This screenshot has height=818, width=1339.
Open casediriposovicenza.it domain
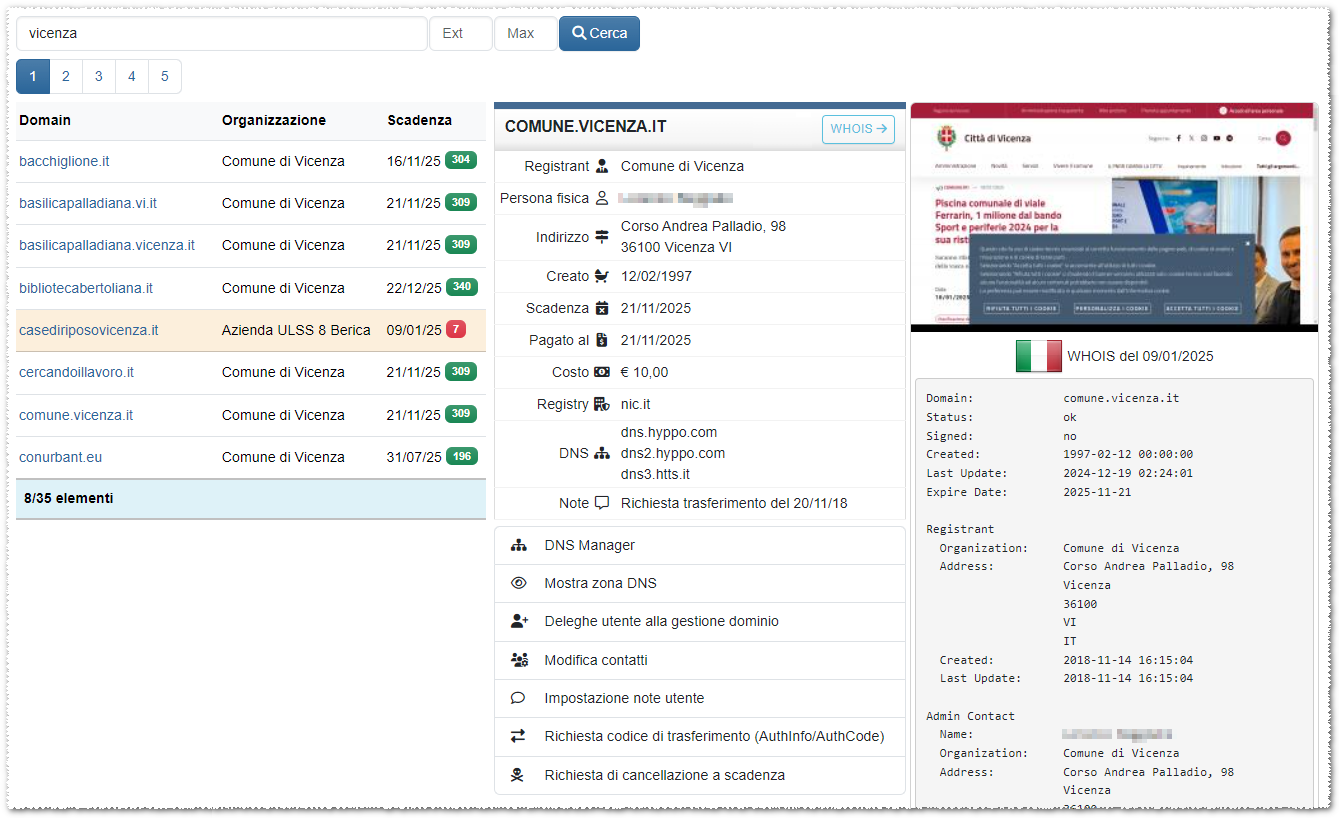[x=89, y=330]
